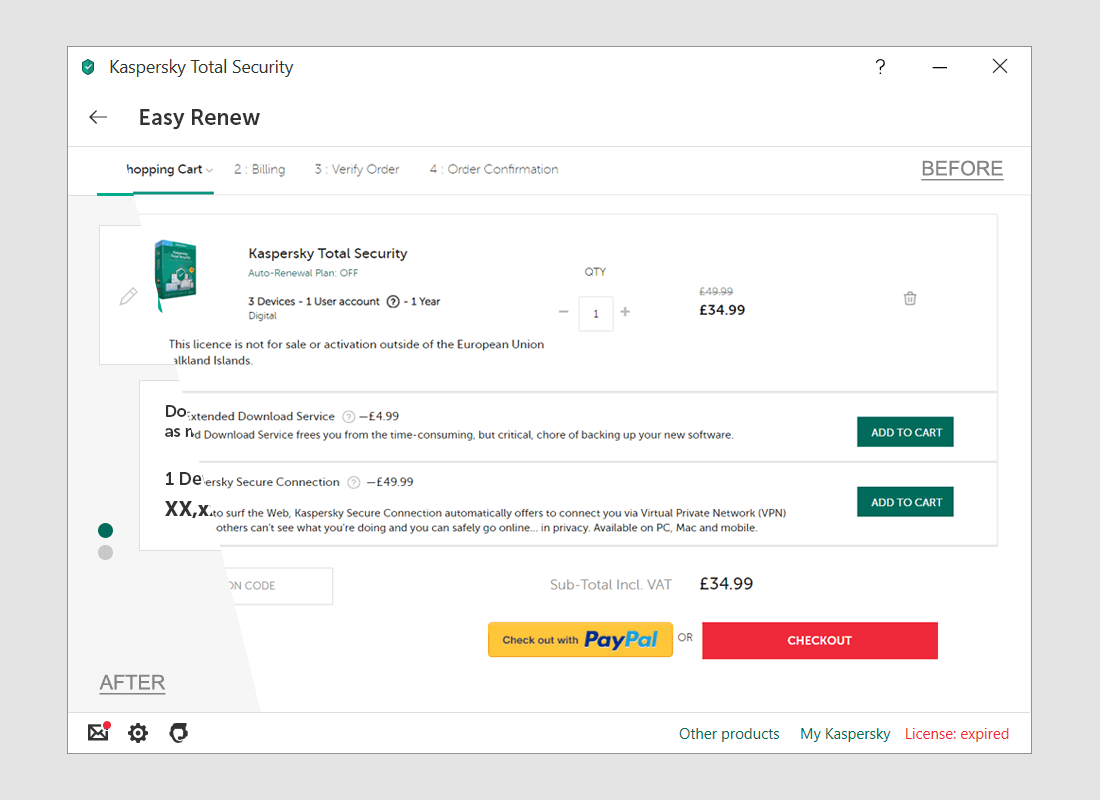Check out with PayPal

tap(580, 640)
